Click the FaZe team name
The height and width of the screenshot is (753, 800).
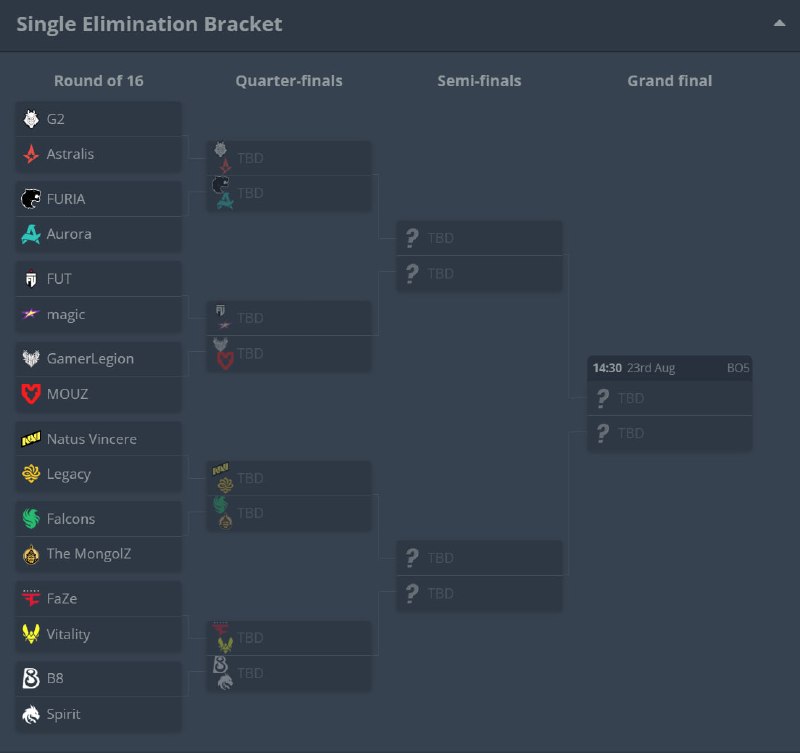pyautogui.click(x=62, y=598)
